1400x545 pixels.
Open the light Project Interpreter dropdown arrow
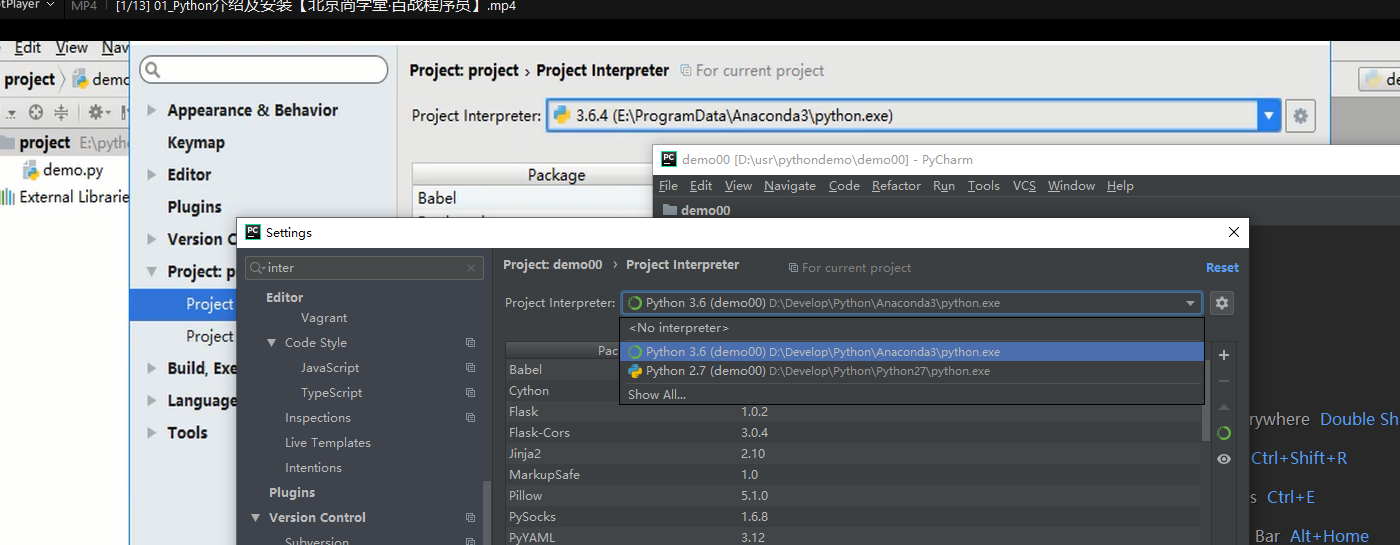(x=1269, y=116)
